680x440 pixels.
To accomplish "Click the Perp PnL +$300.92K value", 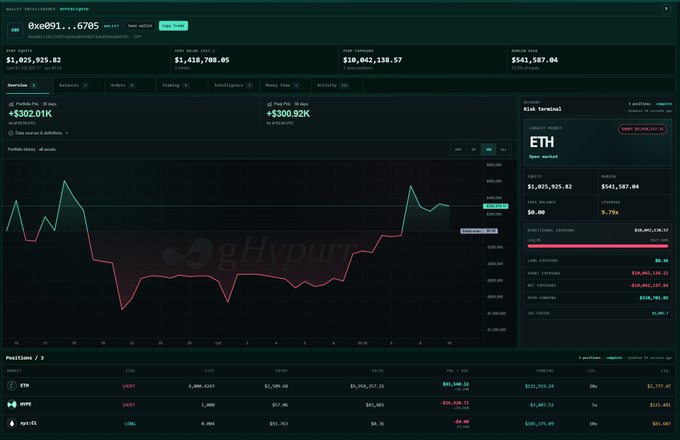I will pos(288,114).
